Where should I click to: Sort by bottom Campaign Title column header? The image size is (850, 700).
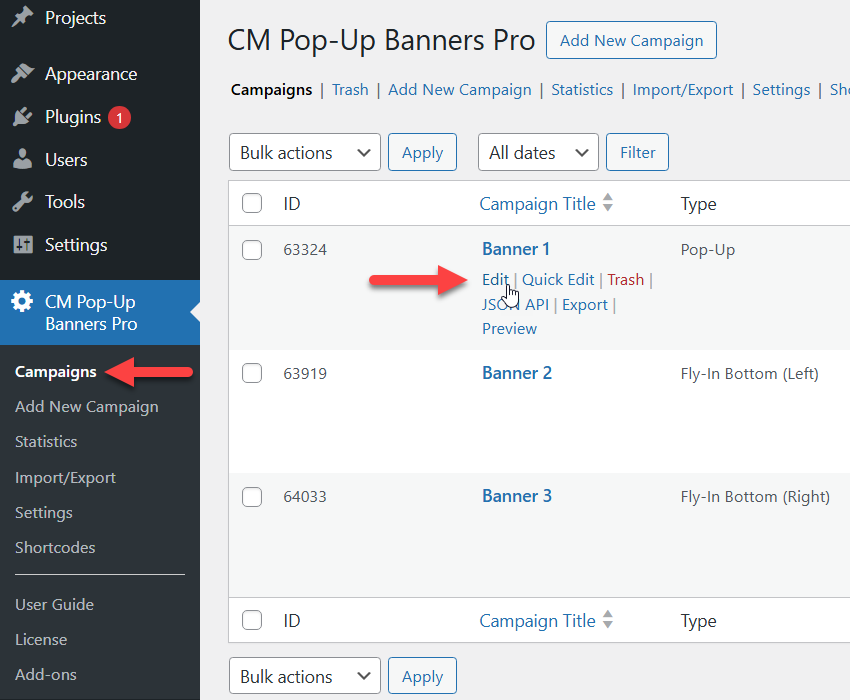pyautogui.click(x=538, y=621)
